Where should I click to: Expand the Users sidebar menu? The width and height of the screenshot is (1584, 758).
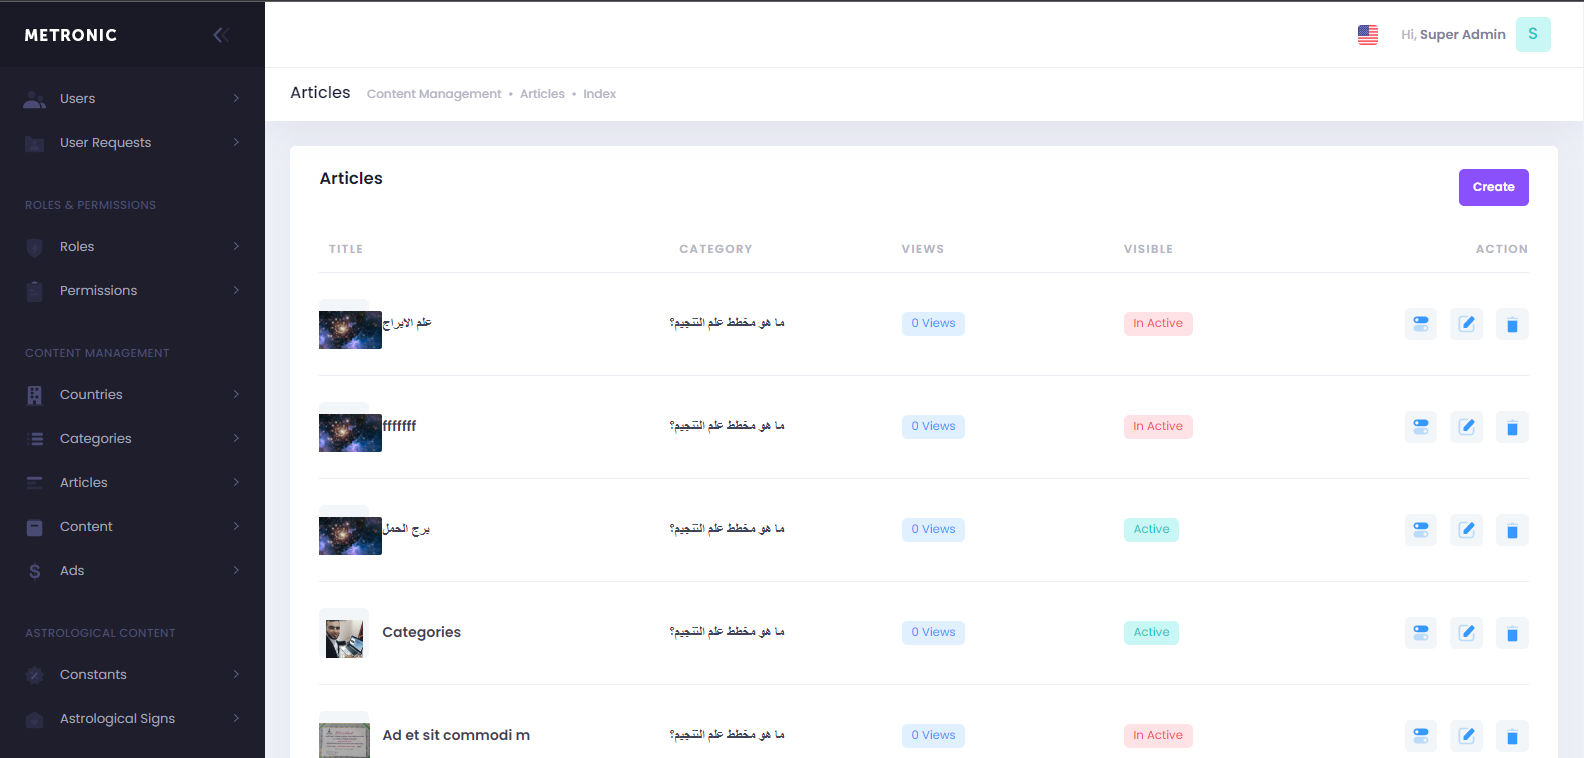132,99
